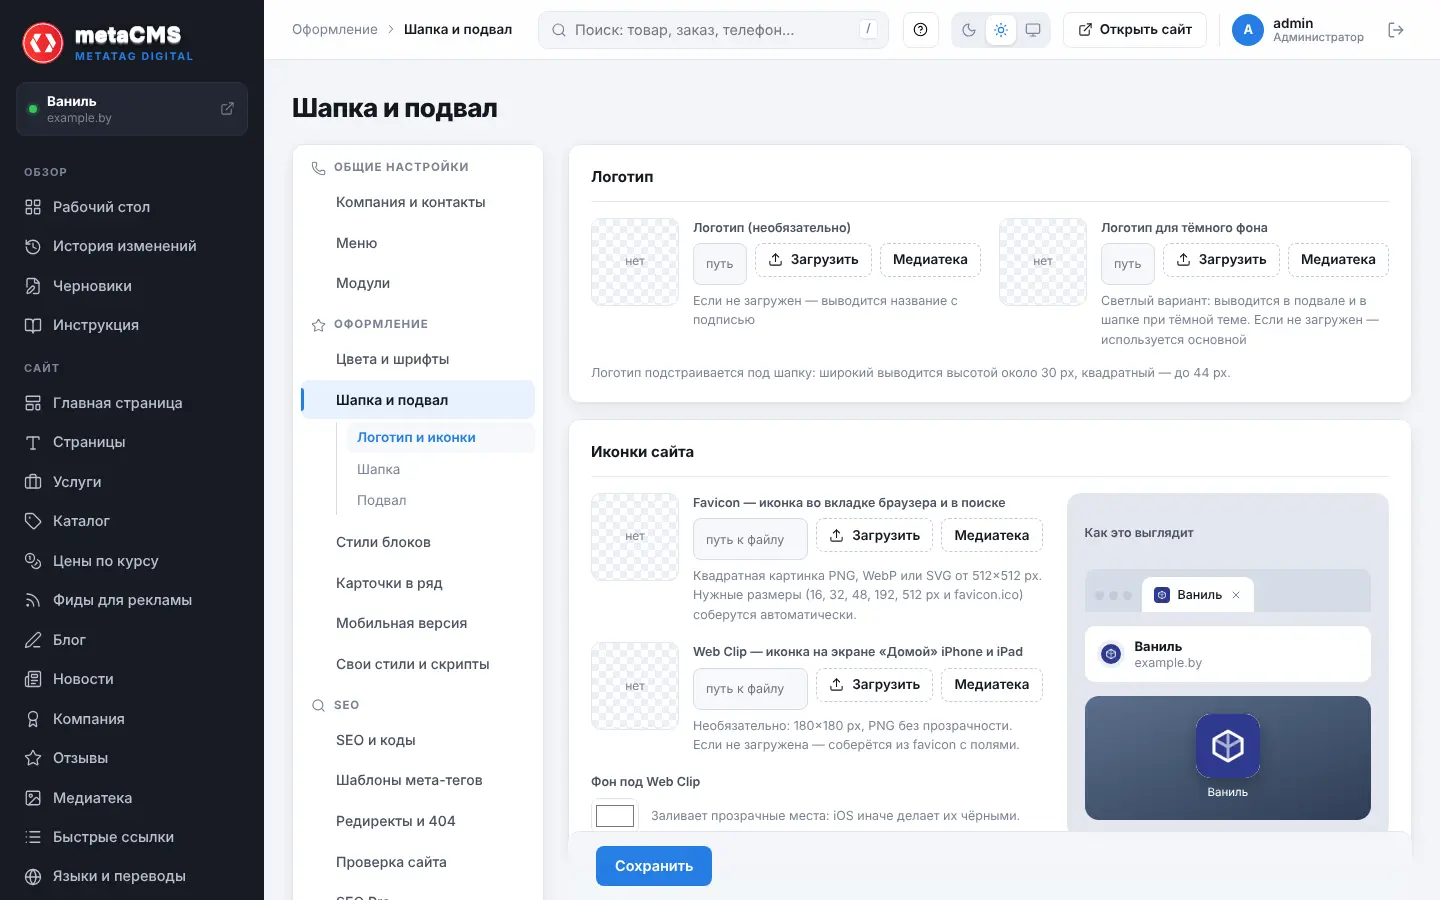Click the logout icon
The height and width of the screenshot is (900, 1440).
tap(1396, 30)
